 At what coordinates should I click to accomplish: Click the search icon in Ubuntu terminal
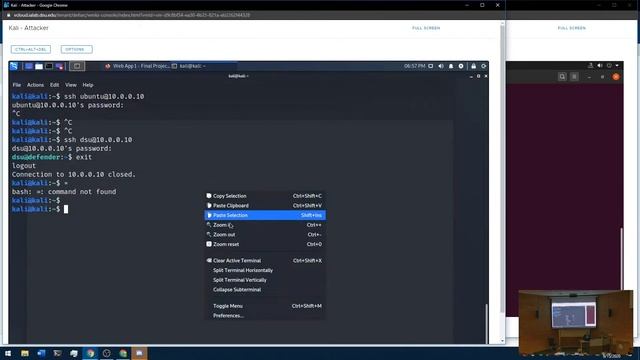562,77
